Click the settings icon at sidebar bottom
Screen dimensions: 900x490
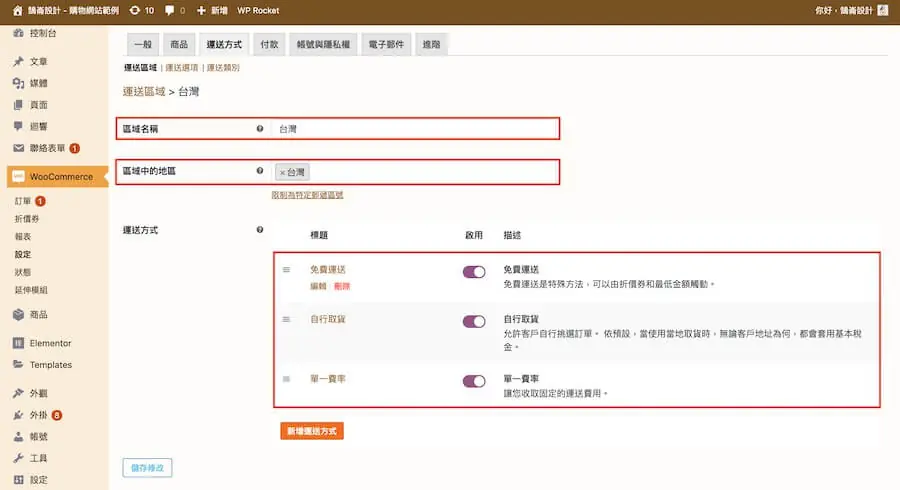pyautogui.click(x=18, y=480)
